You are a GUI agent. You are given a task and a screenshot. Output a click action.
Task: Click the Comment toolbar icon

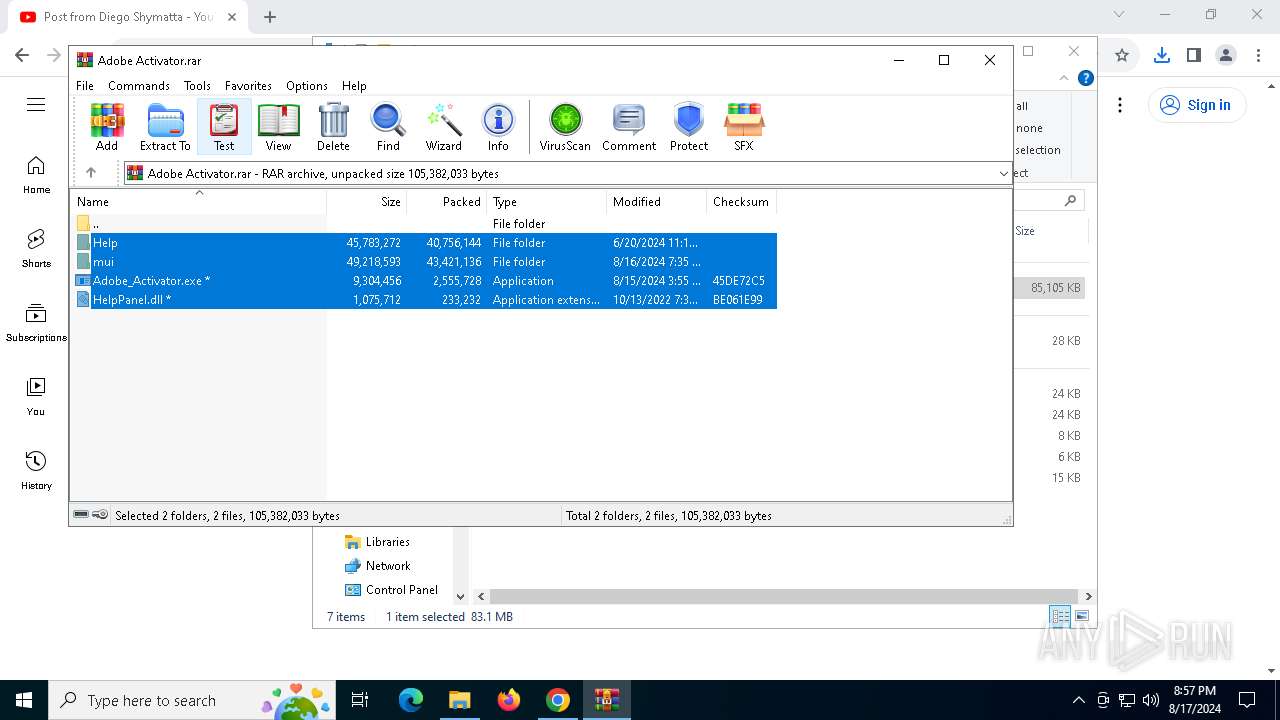pos(629,127)
